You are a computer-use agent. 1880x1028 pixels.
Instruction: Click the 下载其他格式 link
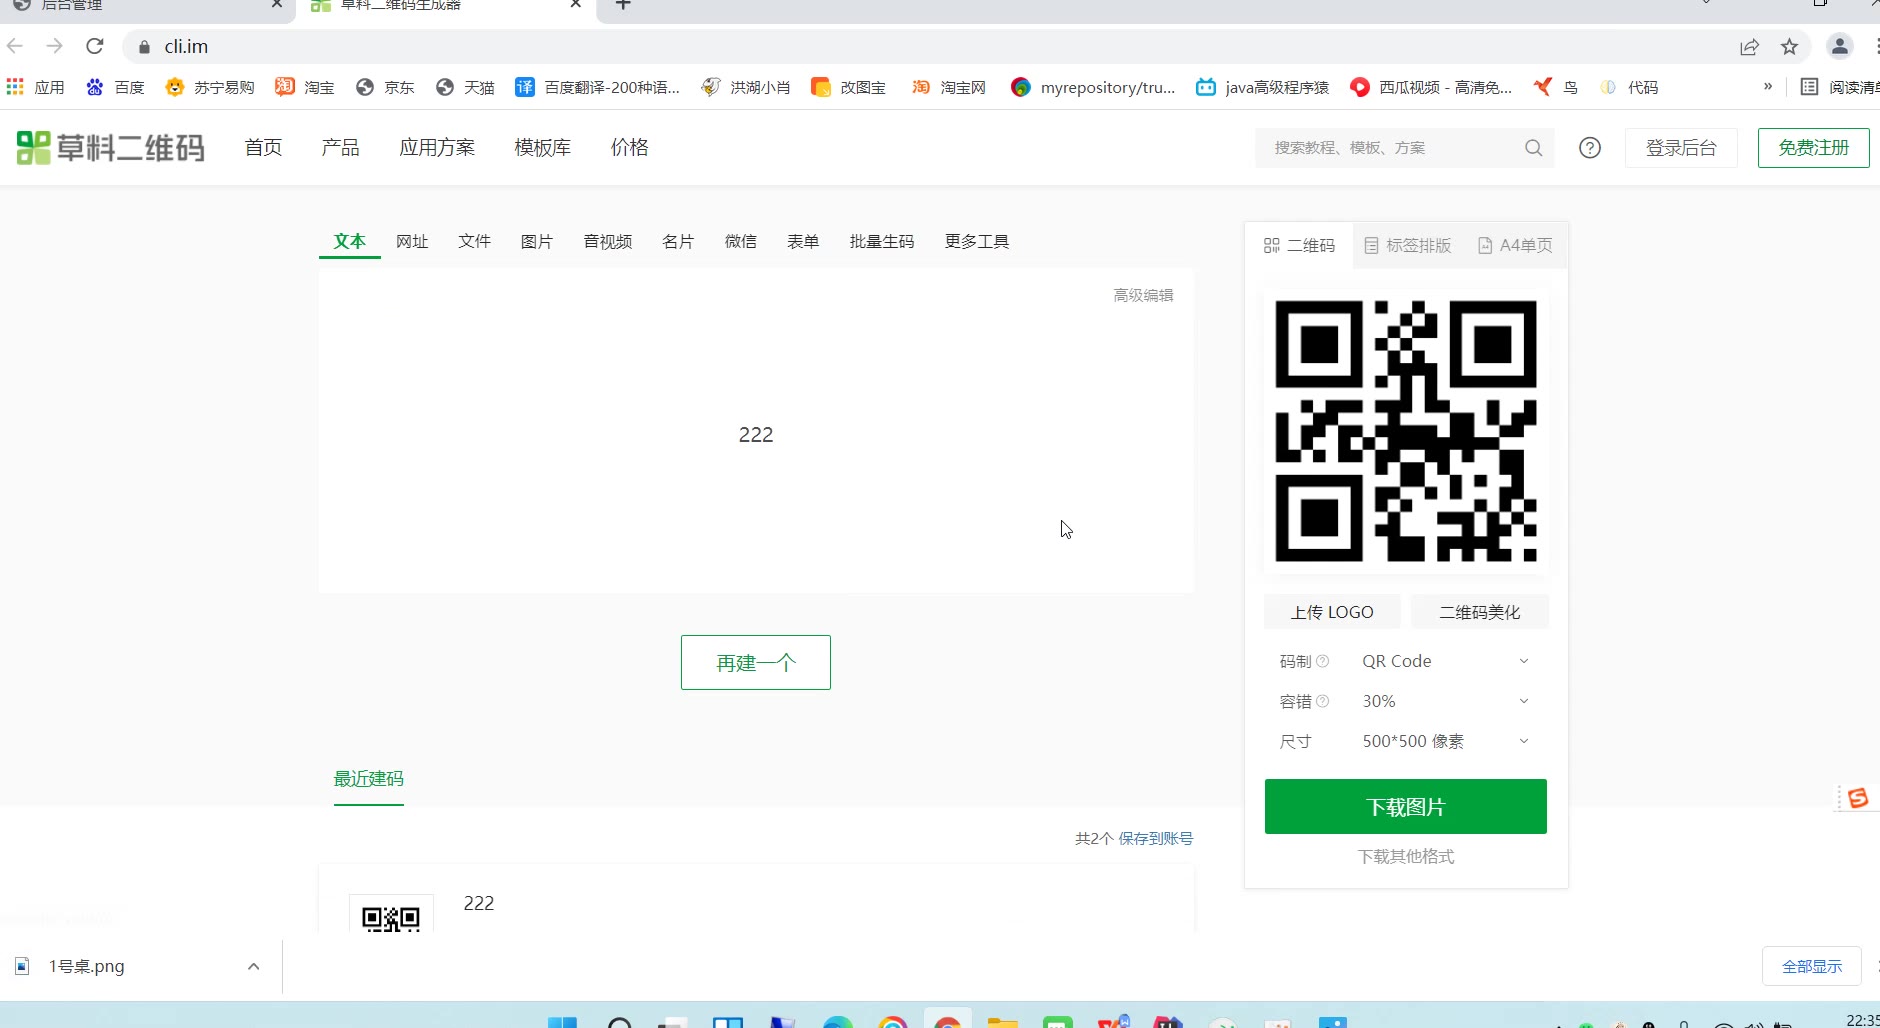click(1406, 856)
